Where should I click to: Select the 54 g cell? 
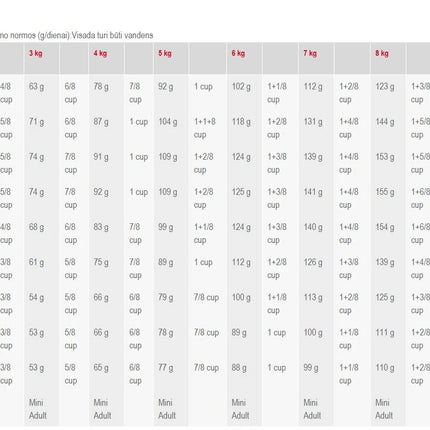(36, 297)
